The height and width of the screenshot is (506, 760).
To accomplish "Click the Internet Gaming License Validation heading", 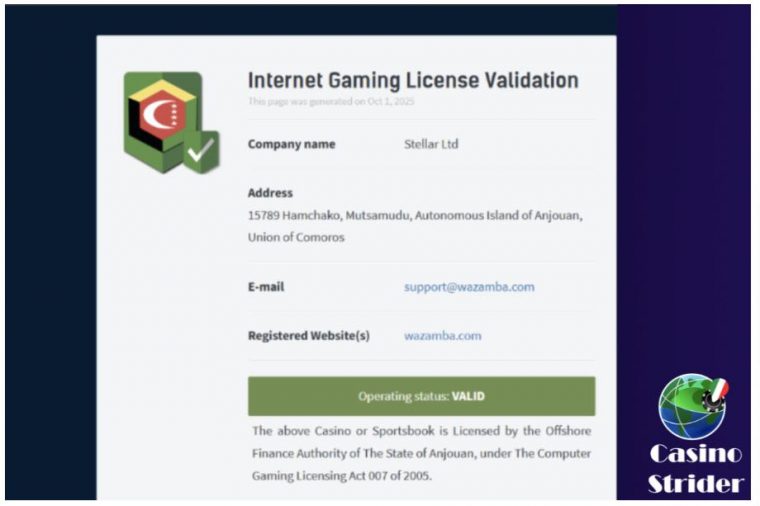I will tap(412, 80).
